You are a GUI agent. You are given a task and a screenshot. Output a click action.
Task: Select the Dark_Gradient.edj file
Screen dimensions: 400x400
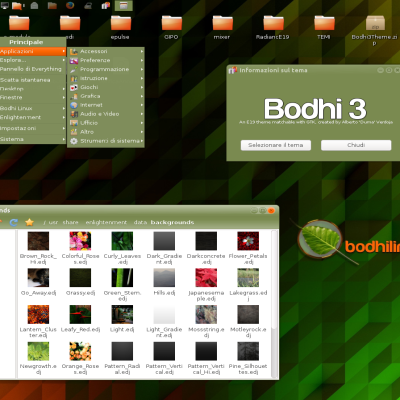(164, 248)
